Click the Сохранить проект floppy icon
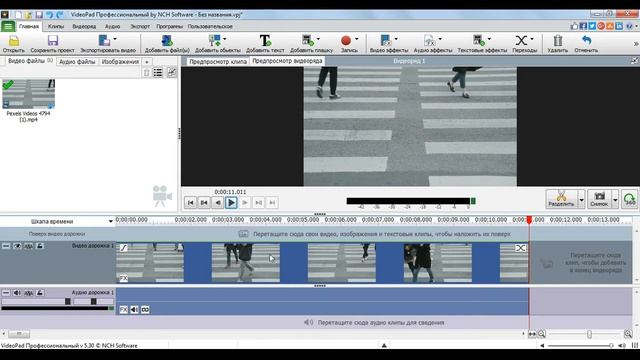 point(53,40)
